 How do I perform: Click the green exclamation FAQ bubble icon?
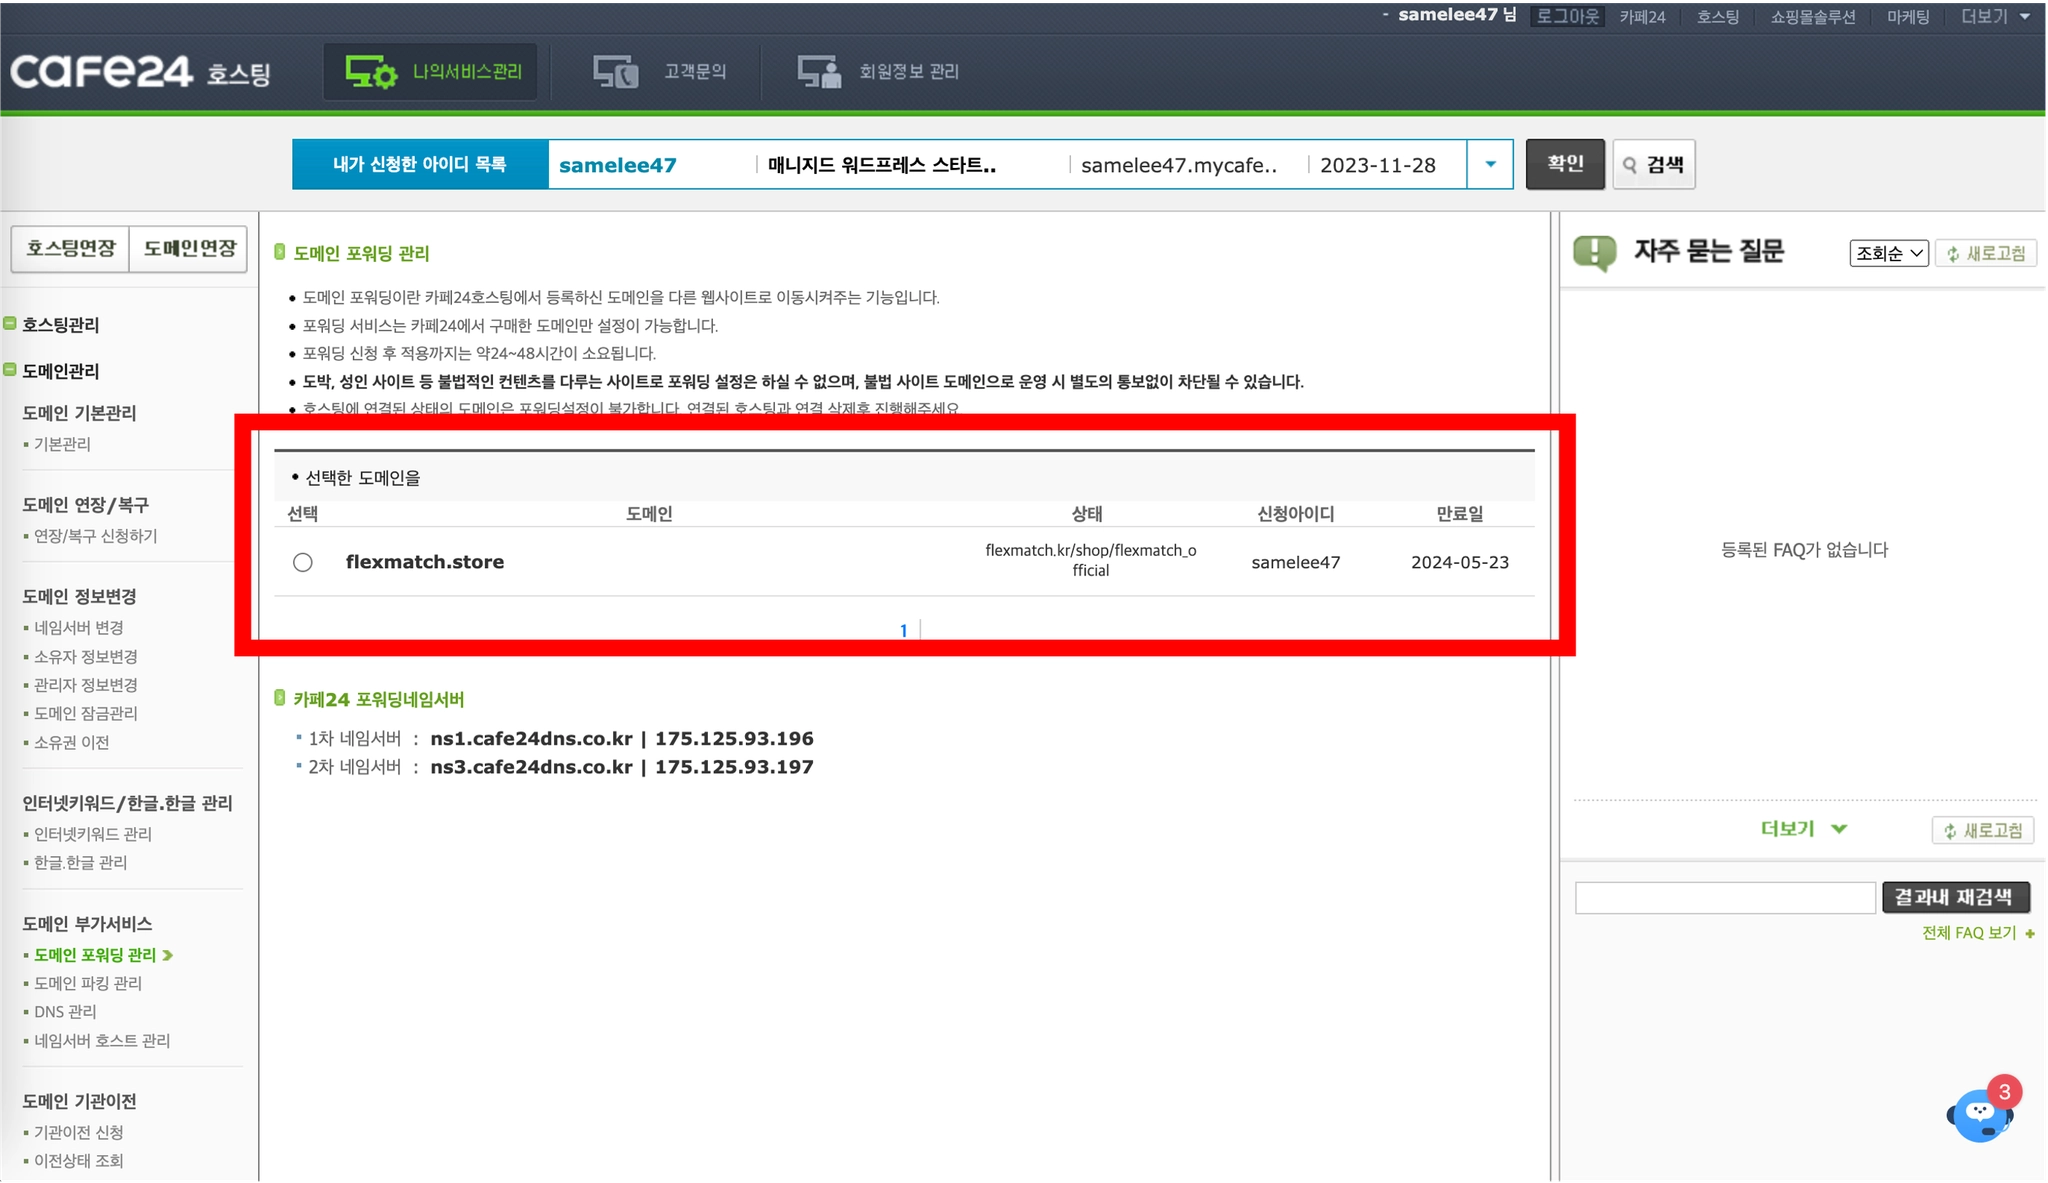click(1594, 252)
